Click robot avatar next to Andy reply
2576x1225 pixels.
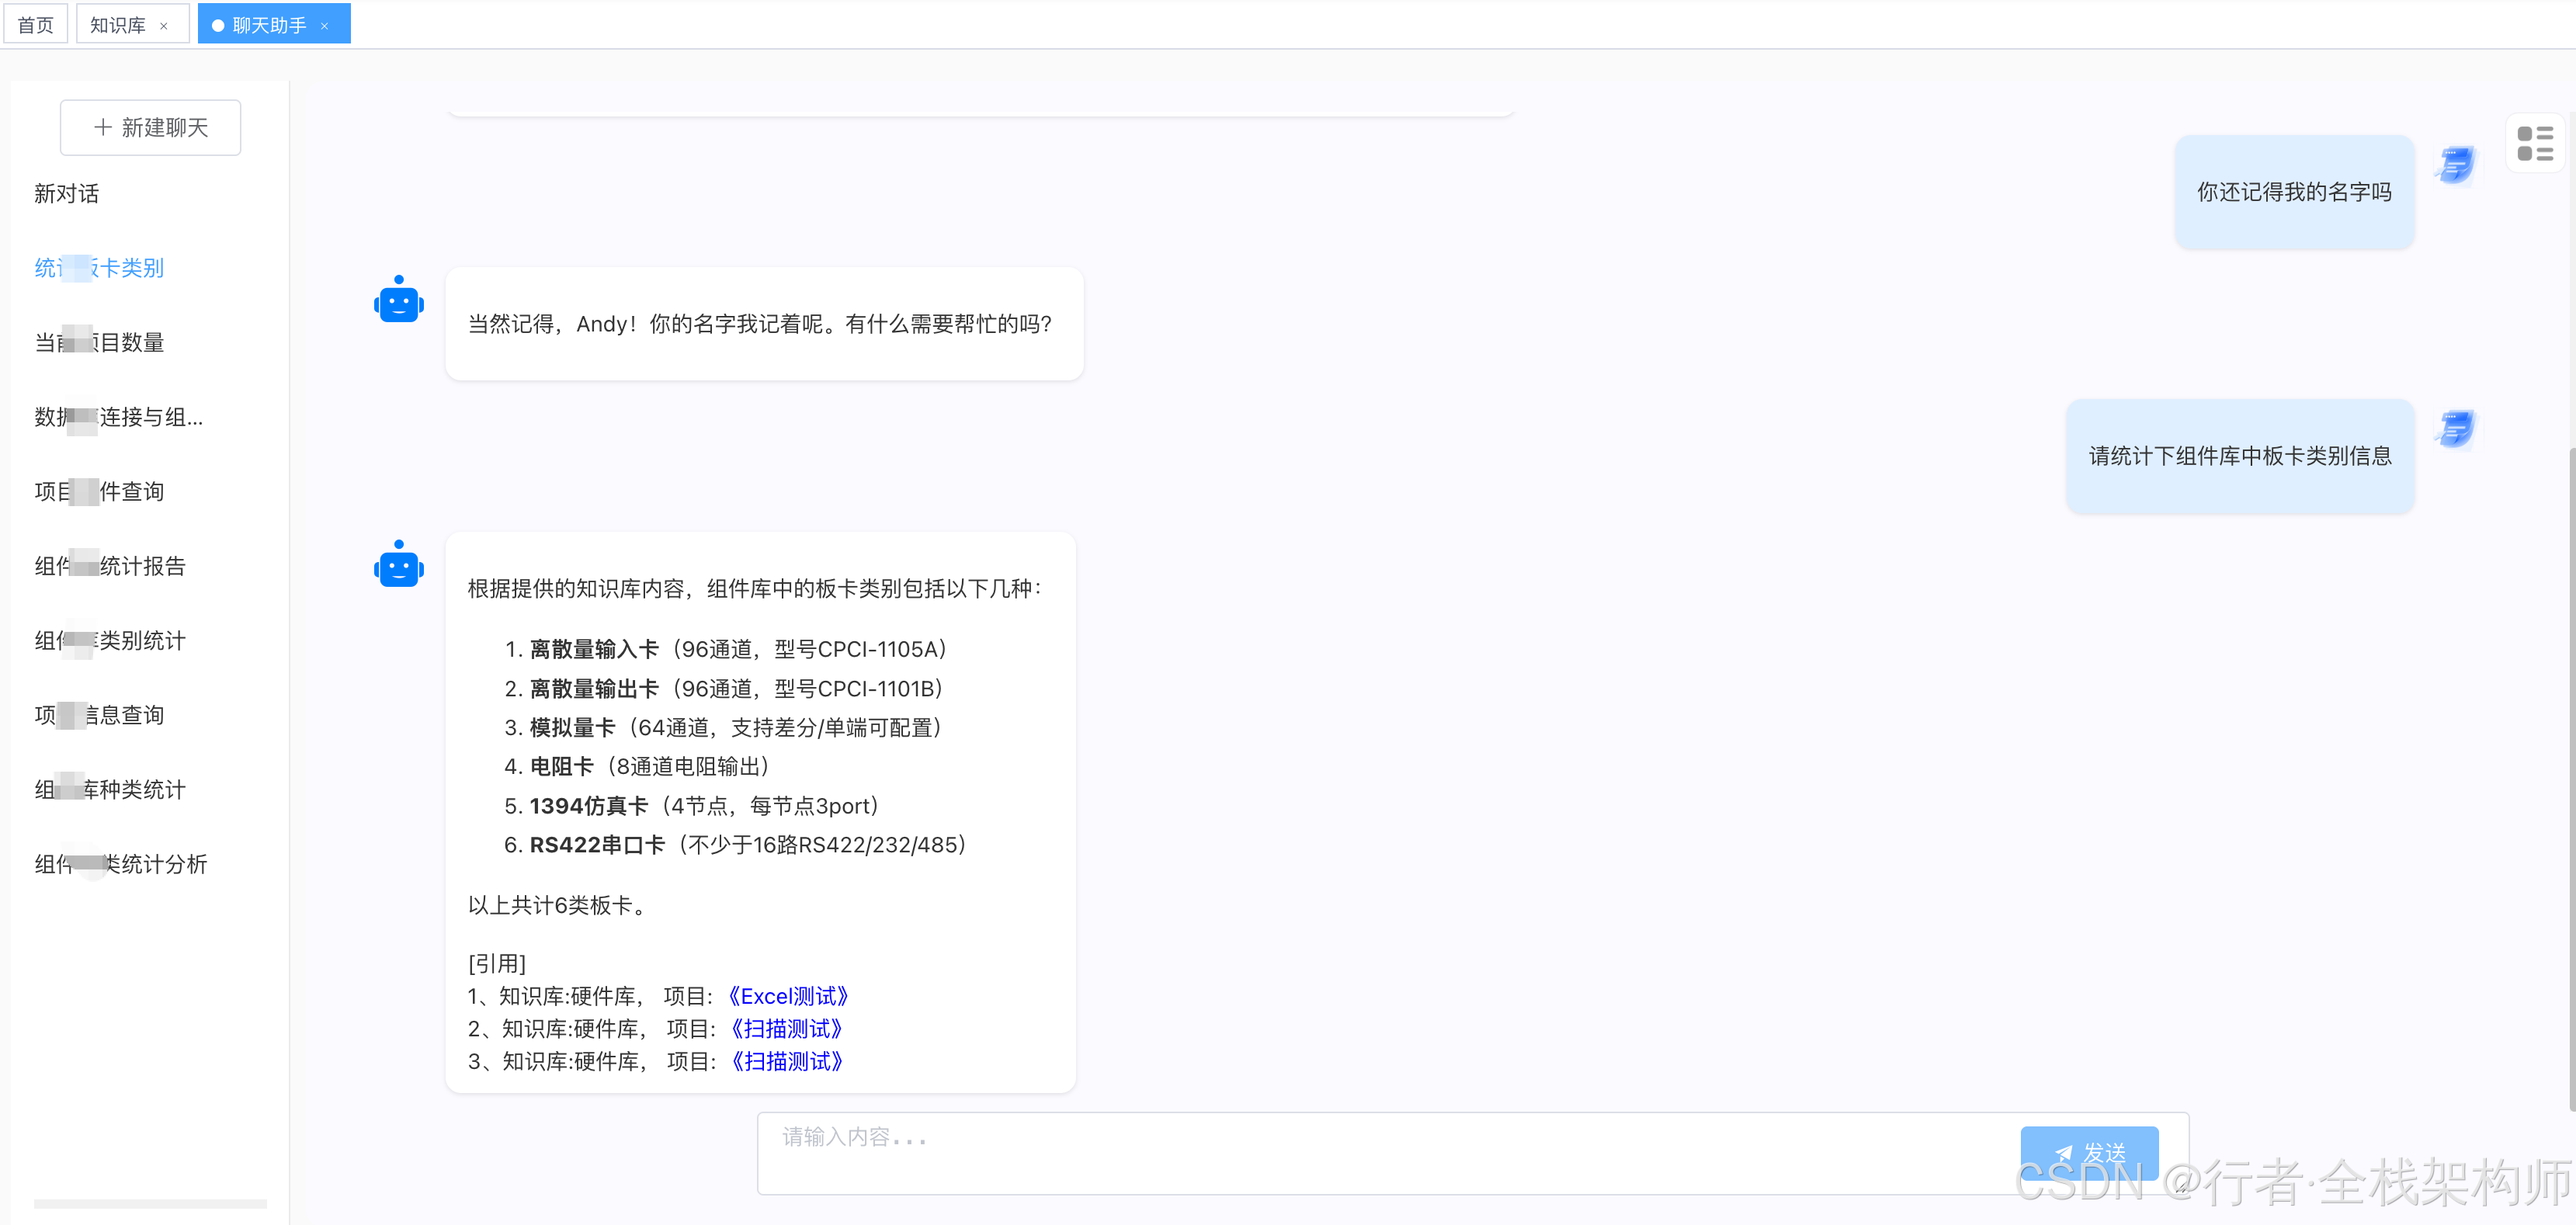click(x=399, y=299)
